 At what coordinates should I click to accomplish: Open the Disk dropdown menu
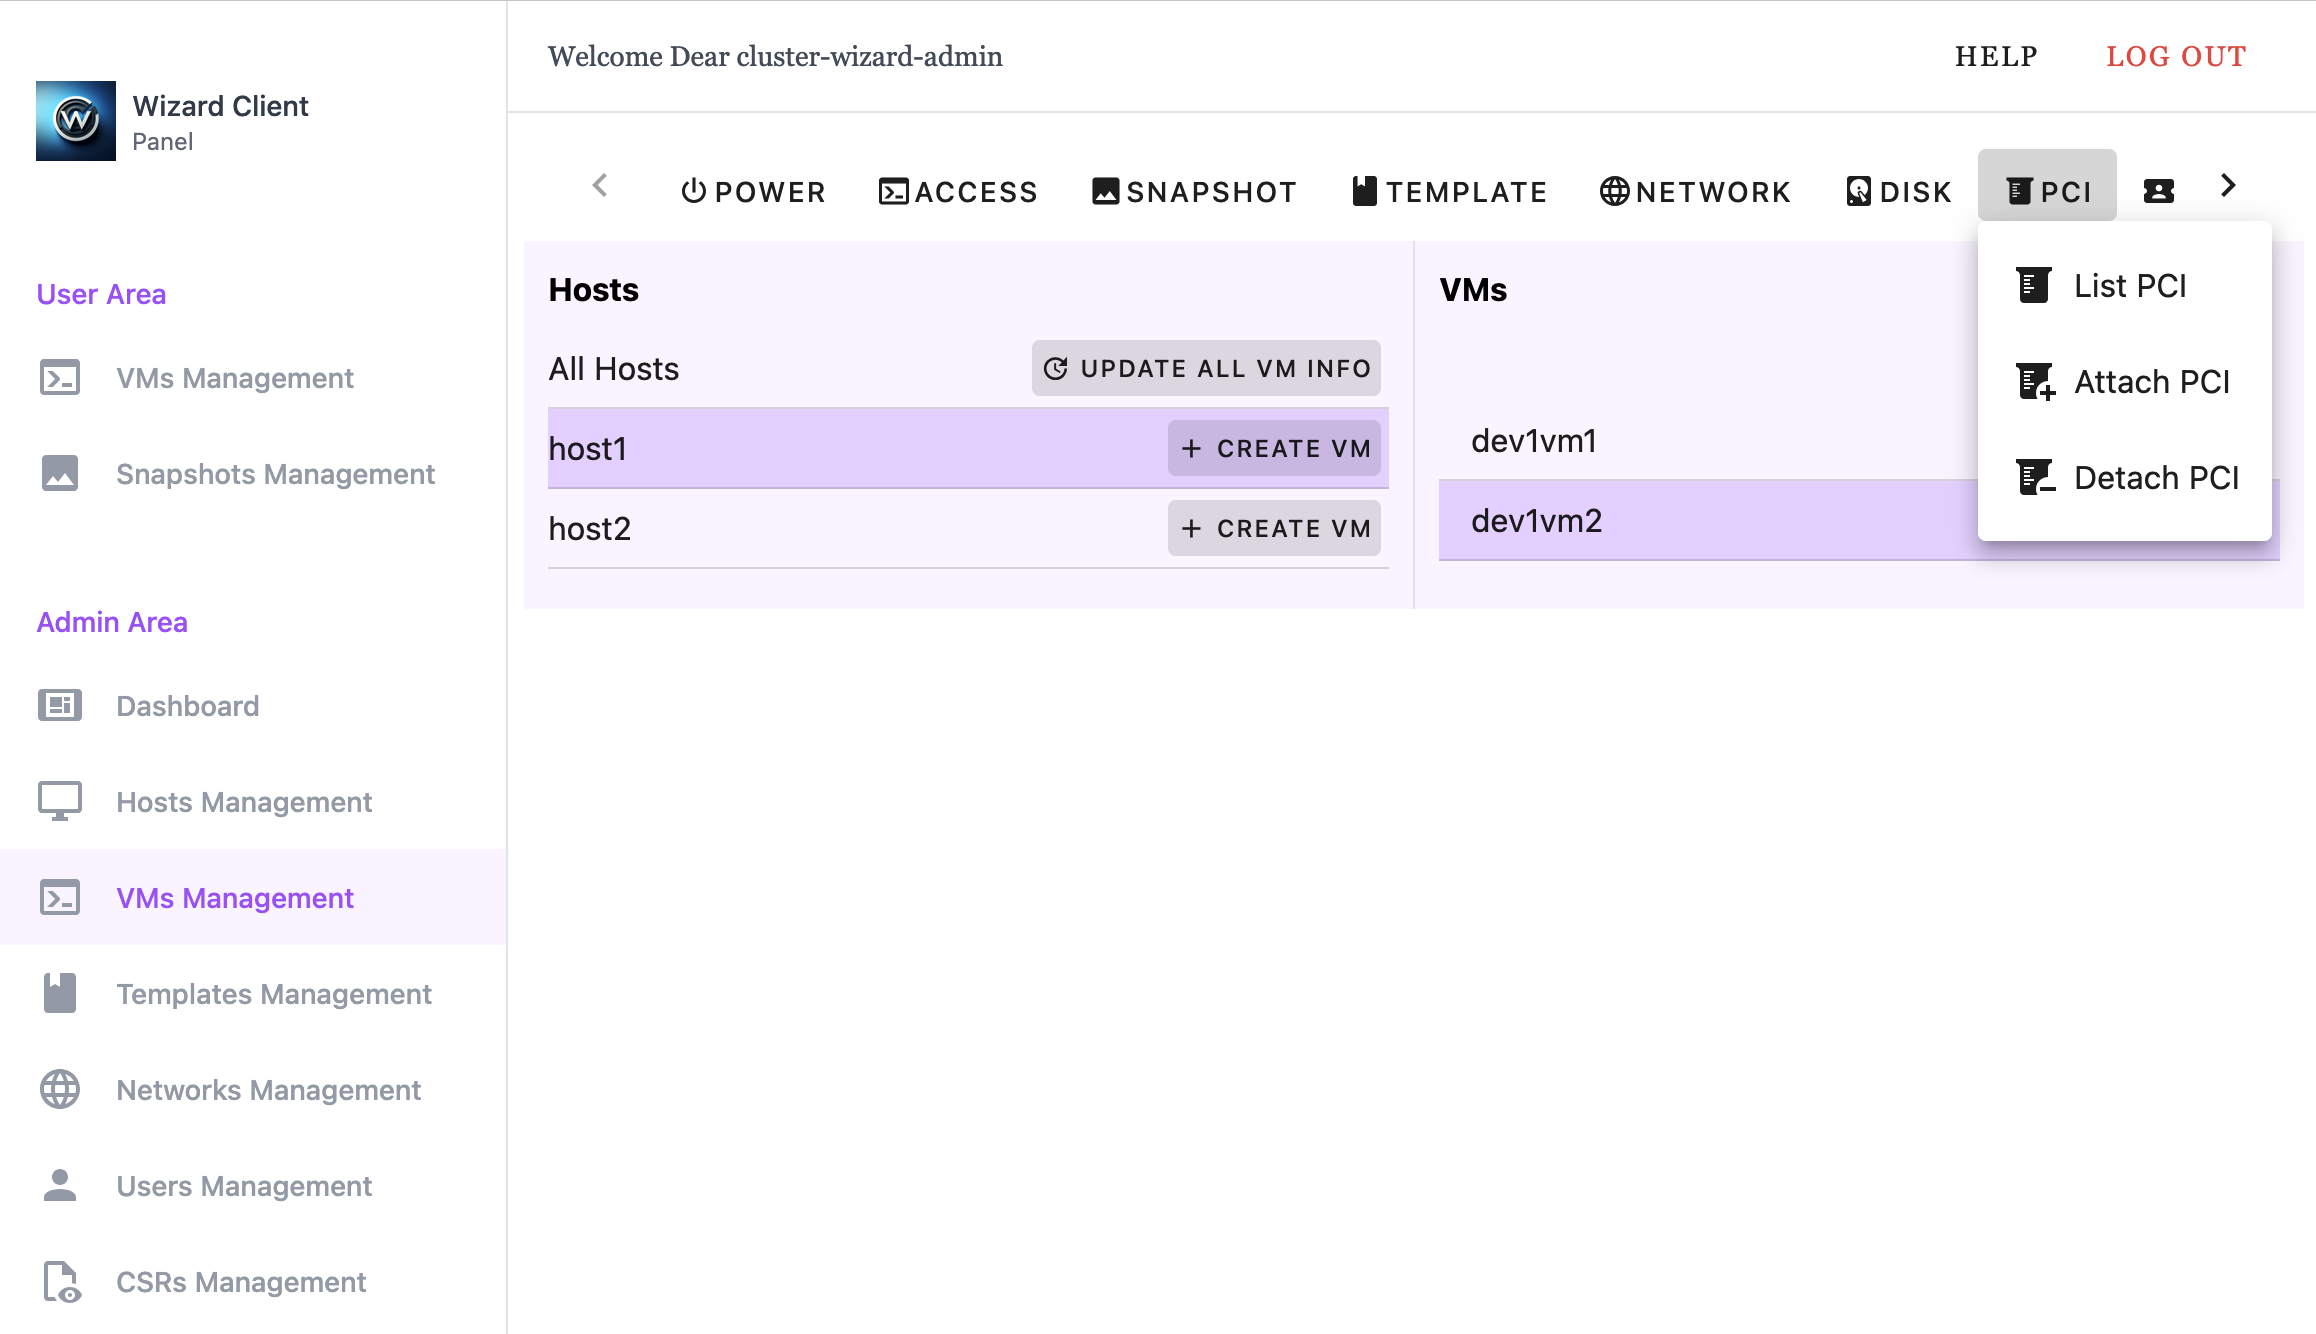click(x=1898, y=191)
